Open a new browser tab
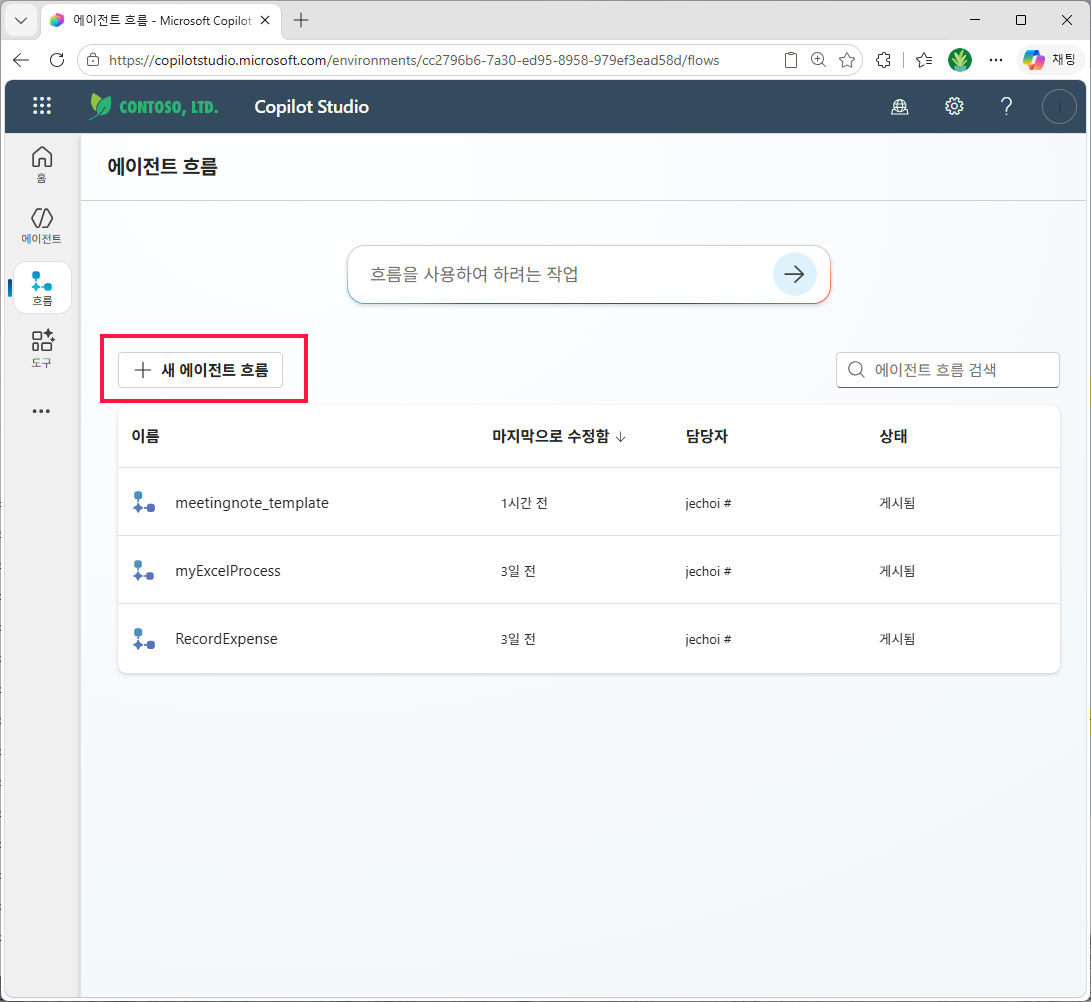The image size is (1091, 1002). click(x=301, y=20)
